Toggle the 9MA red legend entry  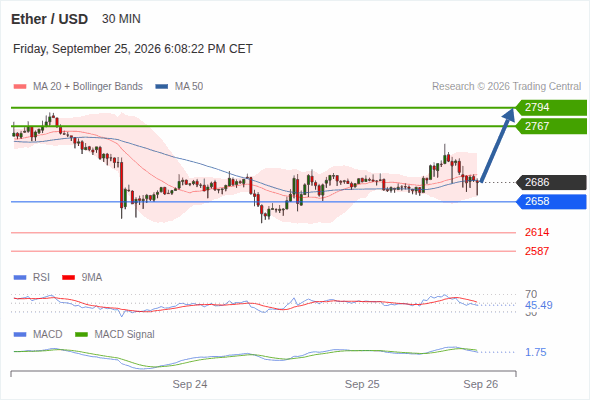point(82,277)
